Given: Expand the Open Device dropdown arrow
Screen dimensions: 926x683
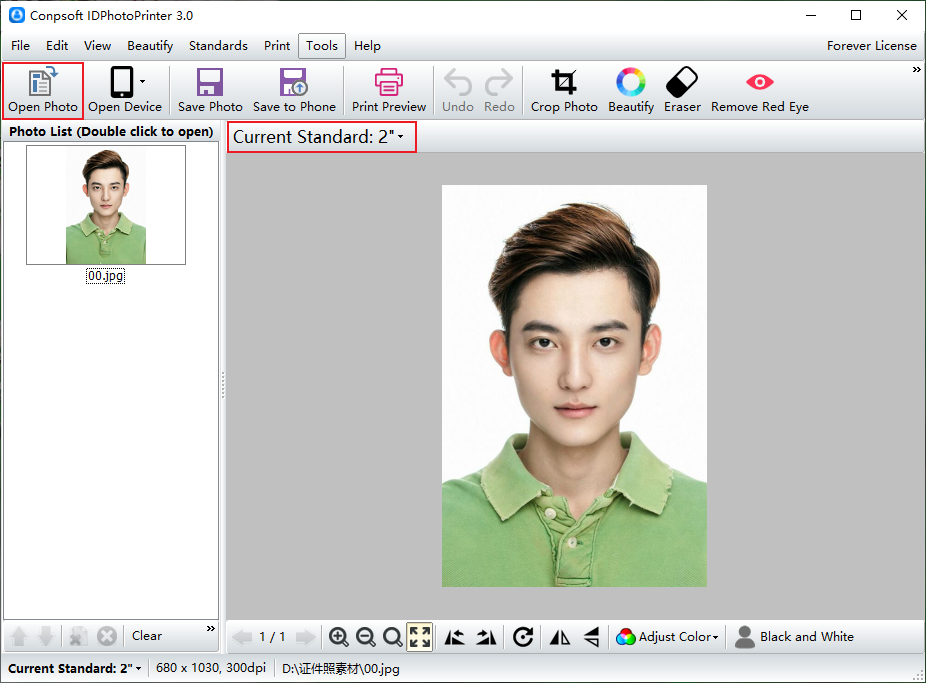Looking at the screenshot, I should click(142, 82).
